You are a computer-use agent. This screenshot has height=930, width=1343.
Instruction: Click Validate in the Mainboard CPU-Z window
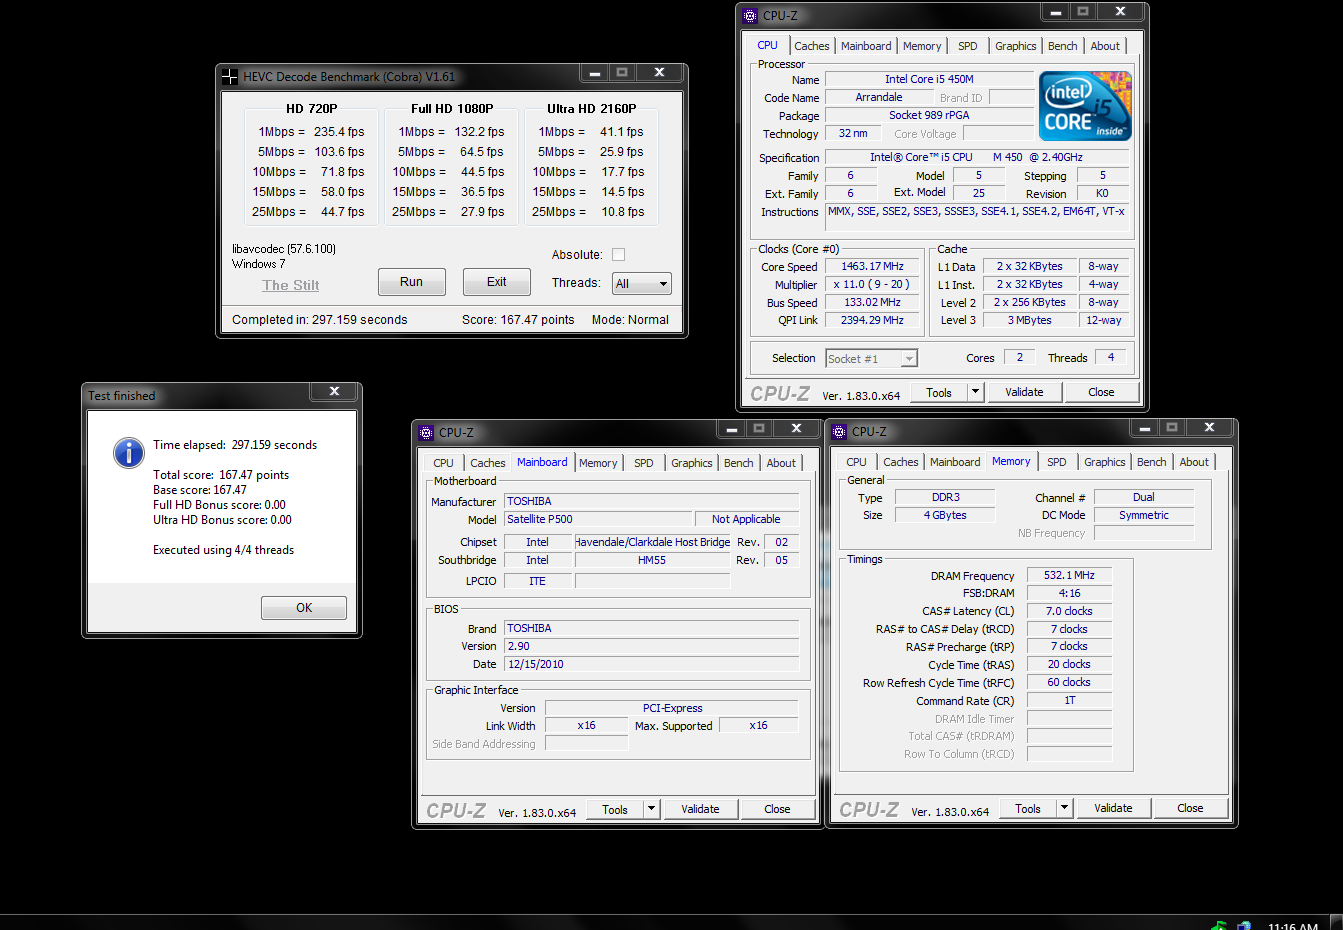tap(700, 809)
